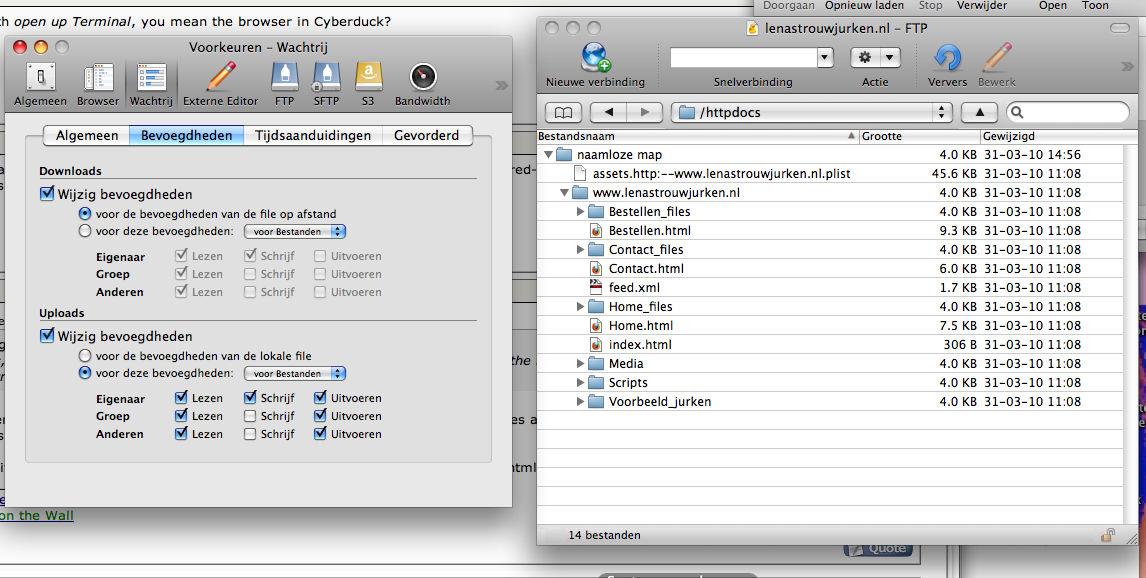The width and height of the screenshot is (1146, 578).
Task: Select index.html file row
Action: pyautogui.click(x=830, y=344)
